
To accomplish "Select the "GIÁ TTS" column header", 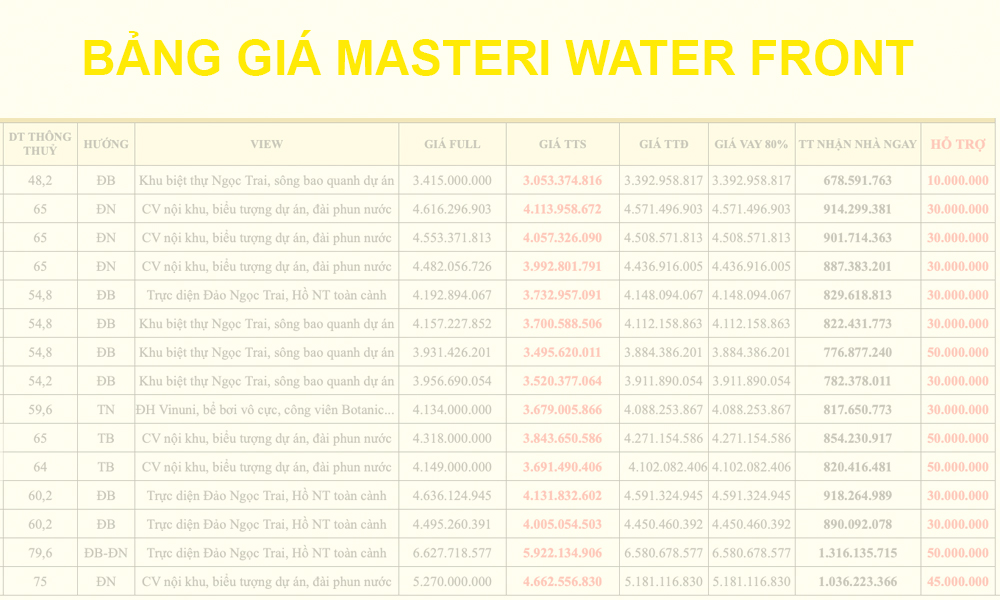I will [x=562, y=144].
